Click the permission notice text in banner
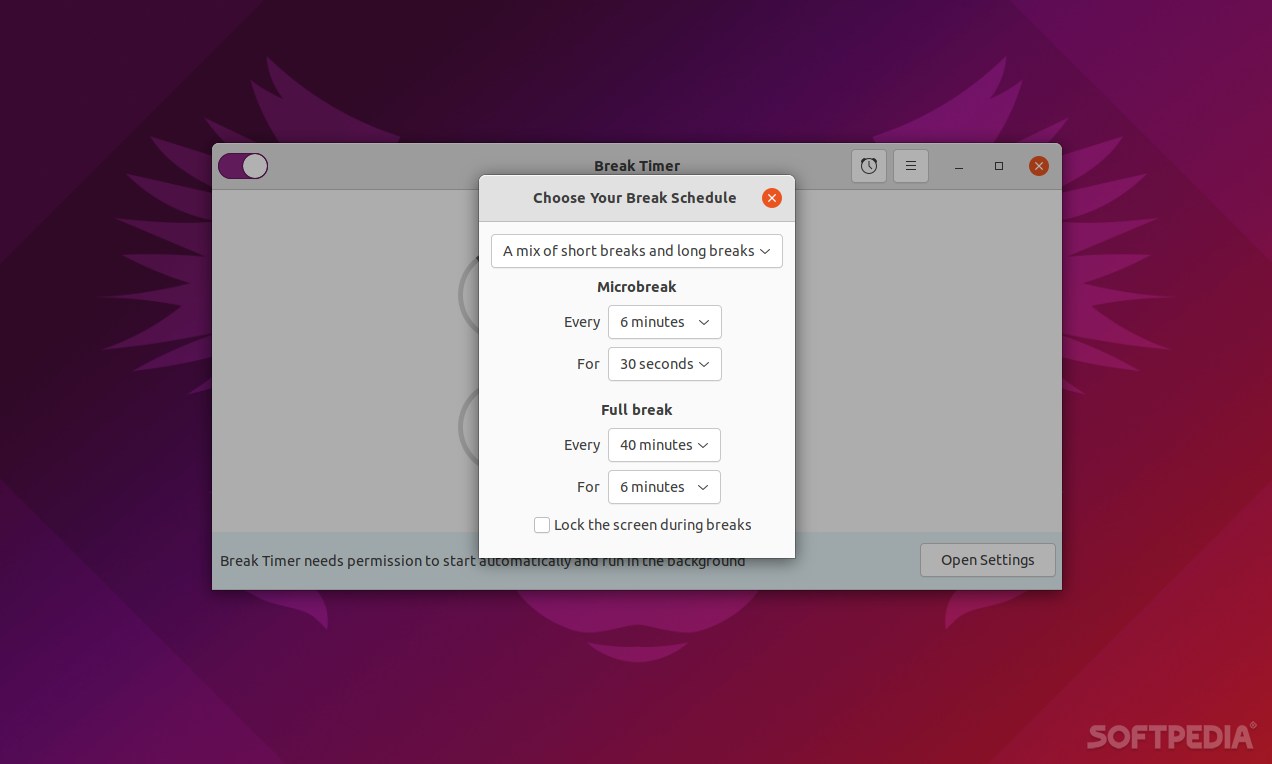 483,561
